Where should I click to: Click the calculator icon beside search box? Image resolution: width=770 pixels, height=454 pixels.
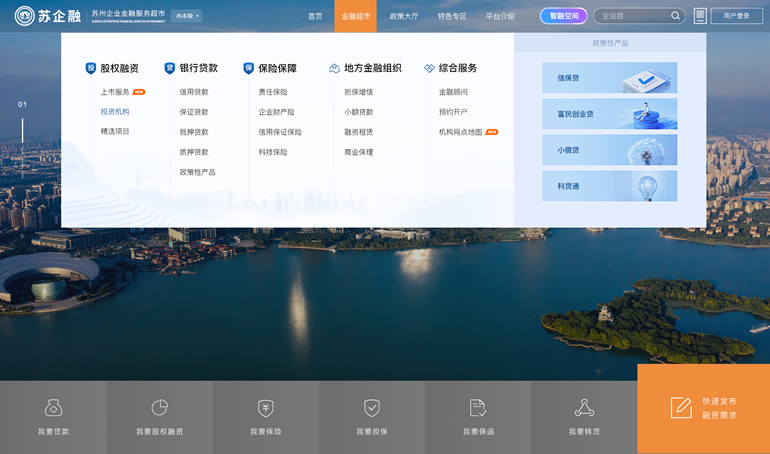pos(700,16)
